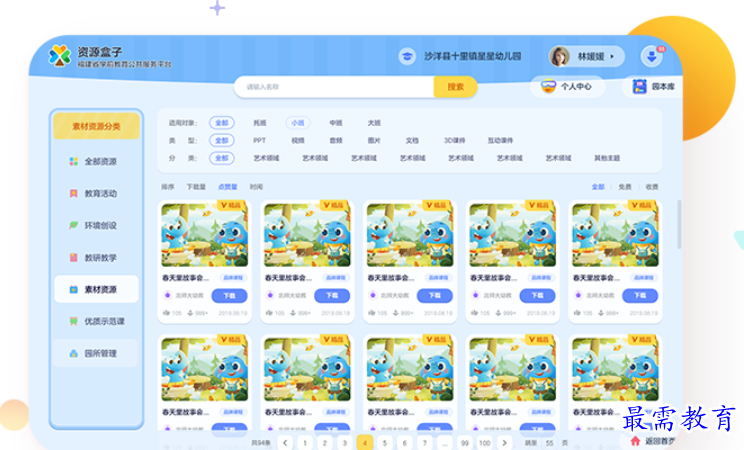Select the 其他主题 category

[x=607, y=158]
